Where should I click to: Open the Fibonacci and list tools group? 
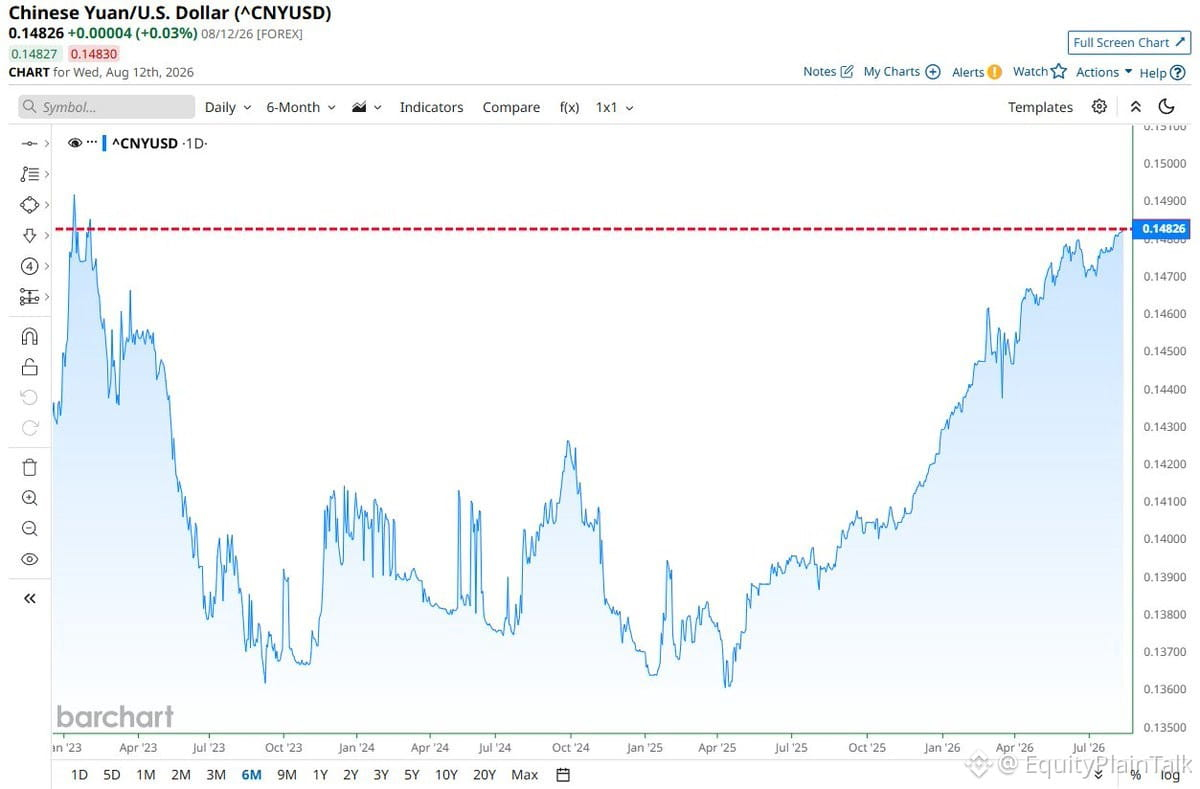[x=29, y=174]
